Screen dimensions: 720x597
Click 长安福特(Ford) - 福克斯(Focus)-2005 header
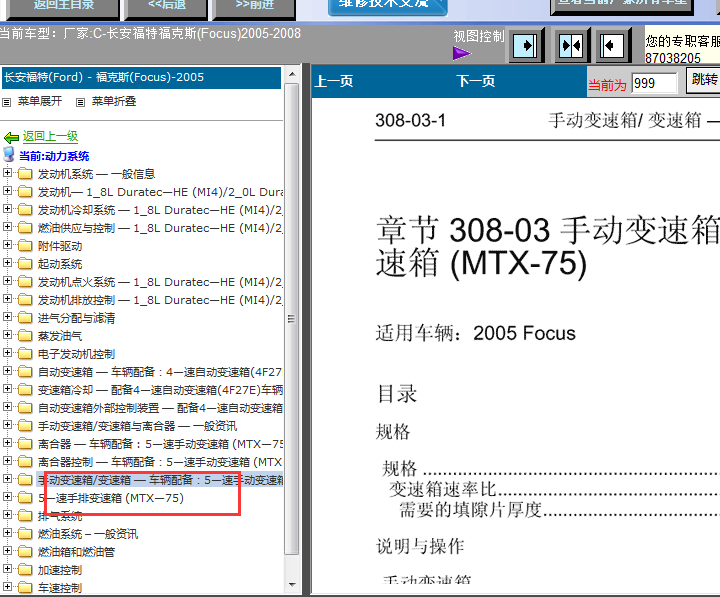click(x=141, y=78)
